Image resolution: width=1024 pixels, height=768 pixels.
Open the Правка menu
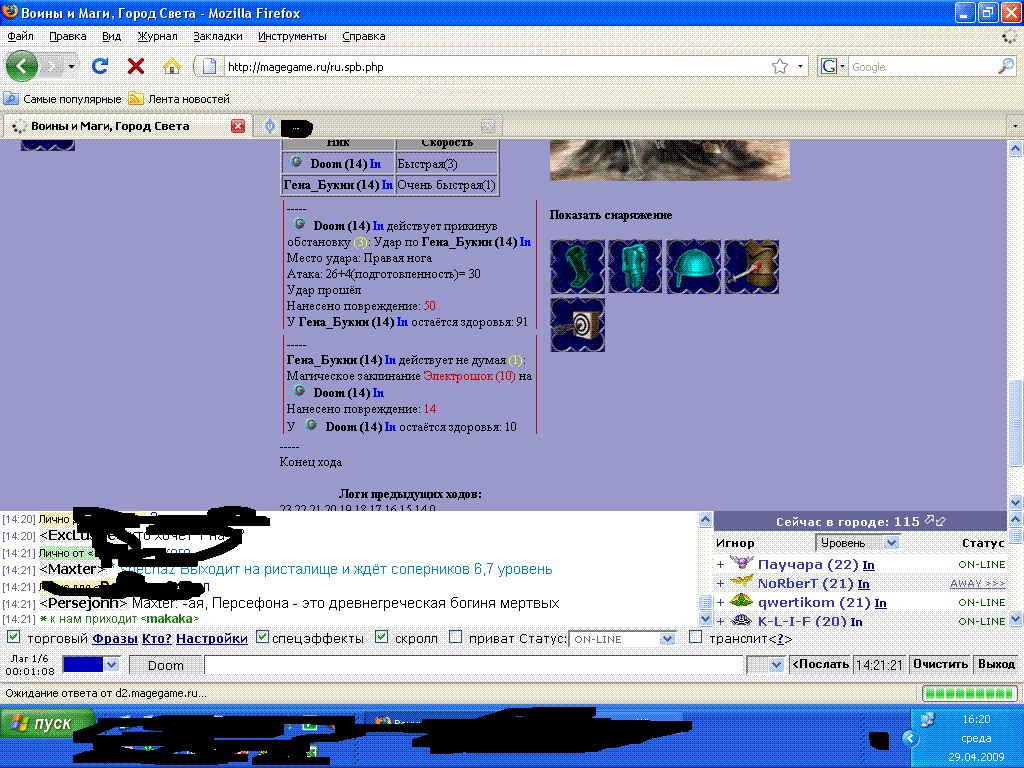pos(68,36)
